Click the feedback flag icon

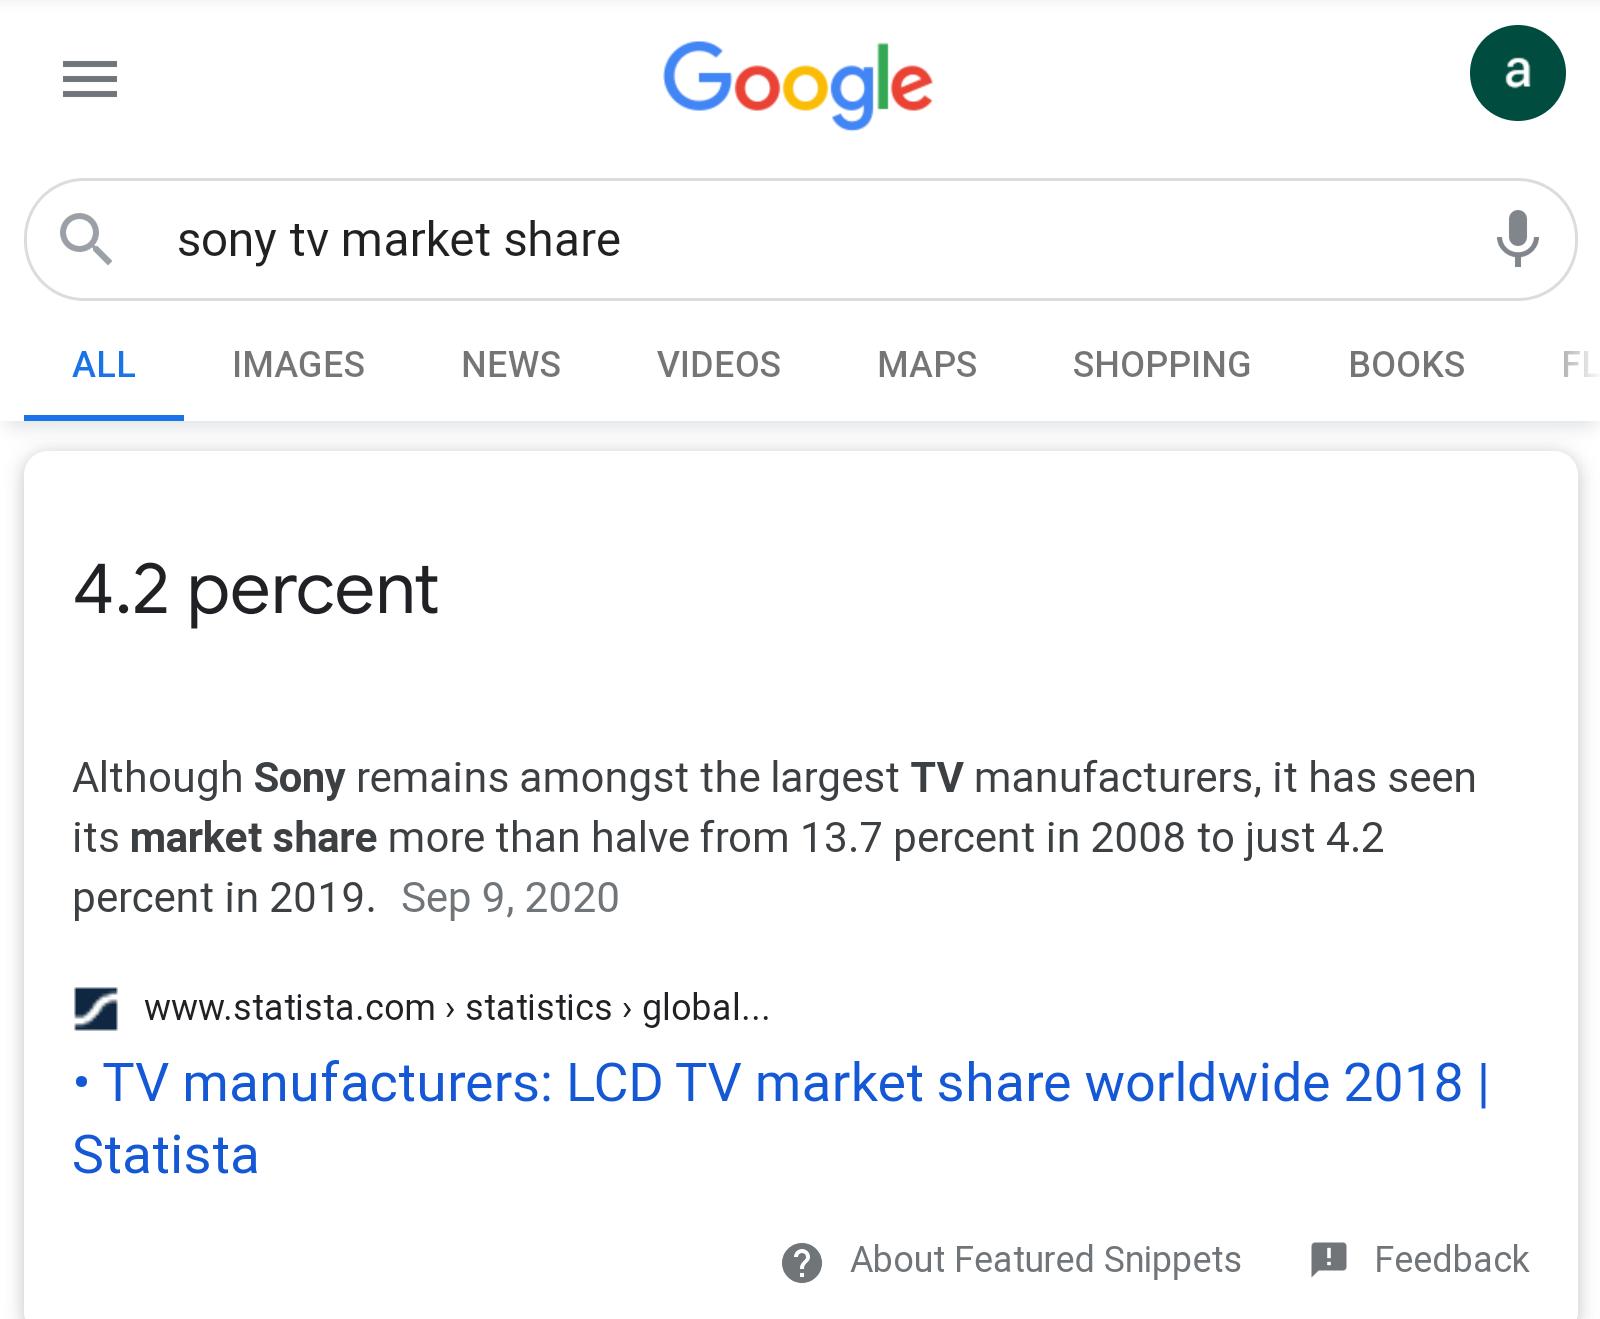(1329, 1259)
